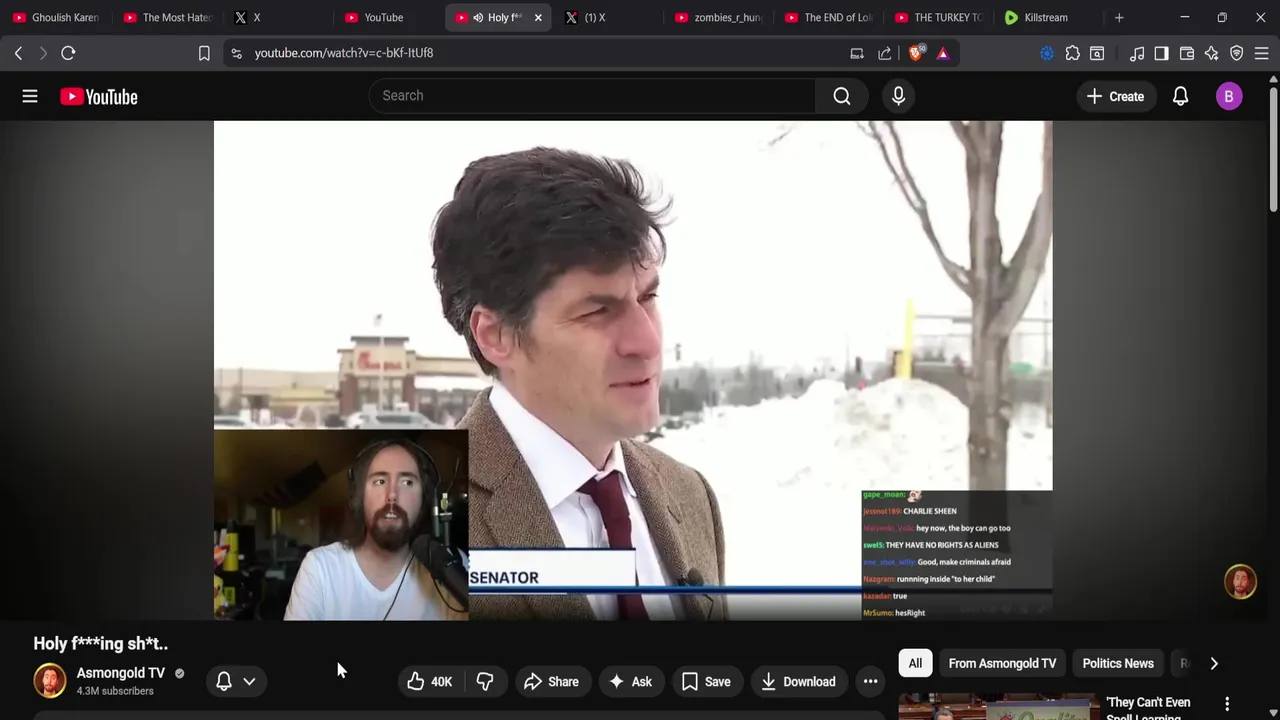Open more actions three-dot menu under the video
Viewport: 1280px width, 720px height.
pyautogui.click(x=870, y=682)
